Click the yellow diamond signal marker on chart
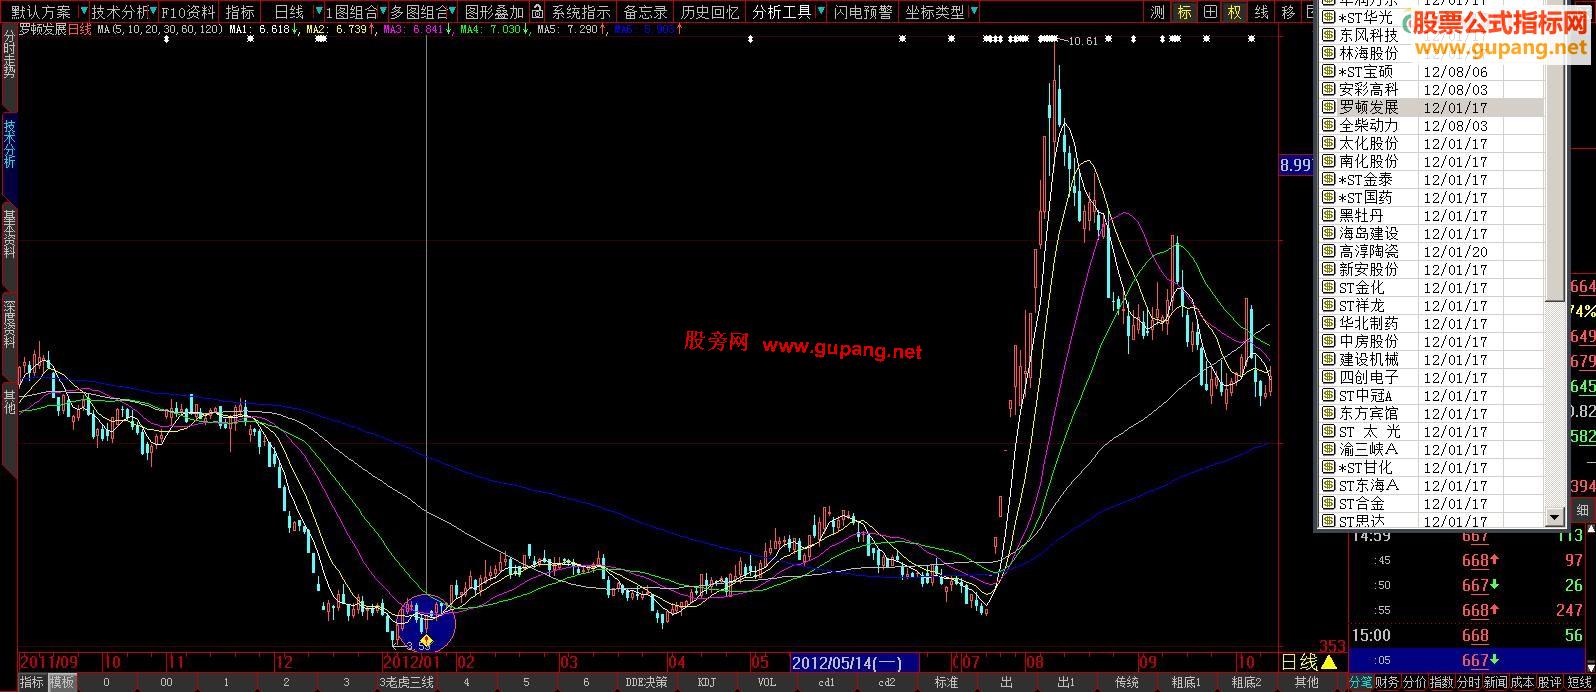 coord(427,640)
